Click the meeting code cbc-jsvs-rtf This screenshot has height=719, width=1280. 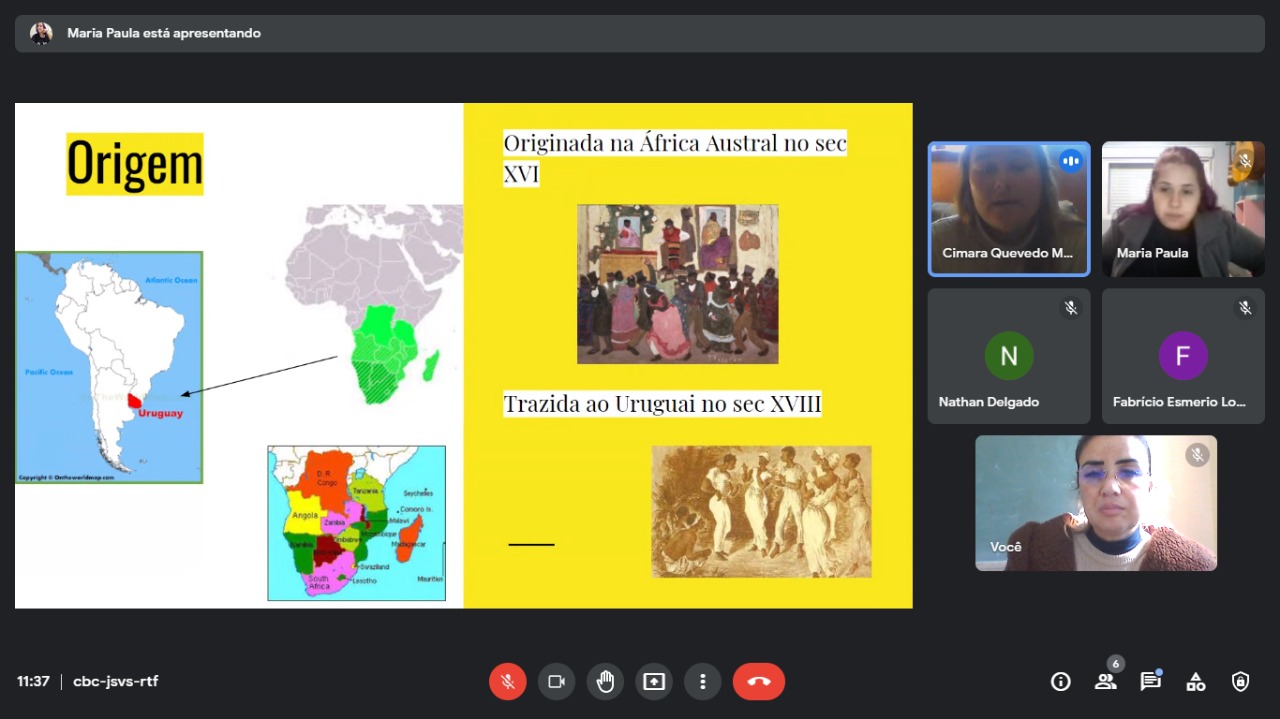(116, 682)
